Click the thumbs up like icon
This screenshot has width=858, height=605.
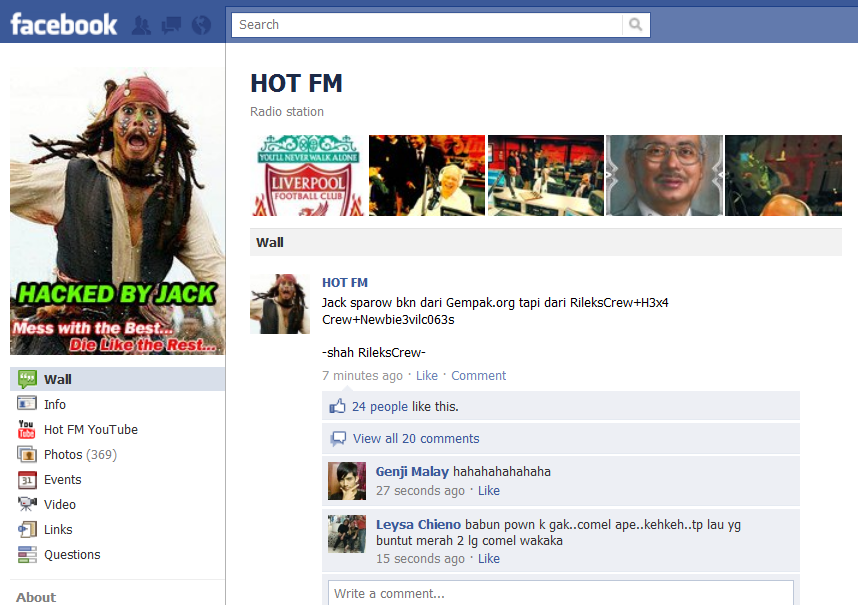point(337,406)
